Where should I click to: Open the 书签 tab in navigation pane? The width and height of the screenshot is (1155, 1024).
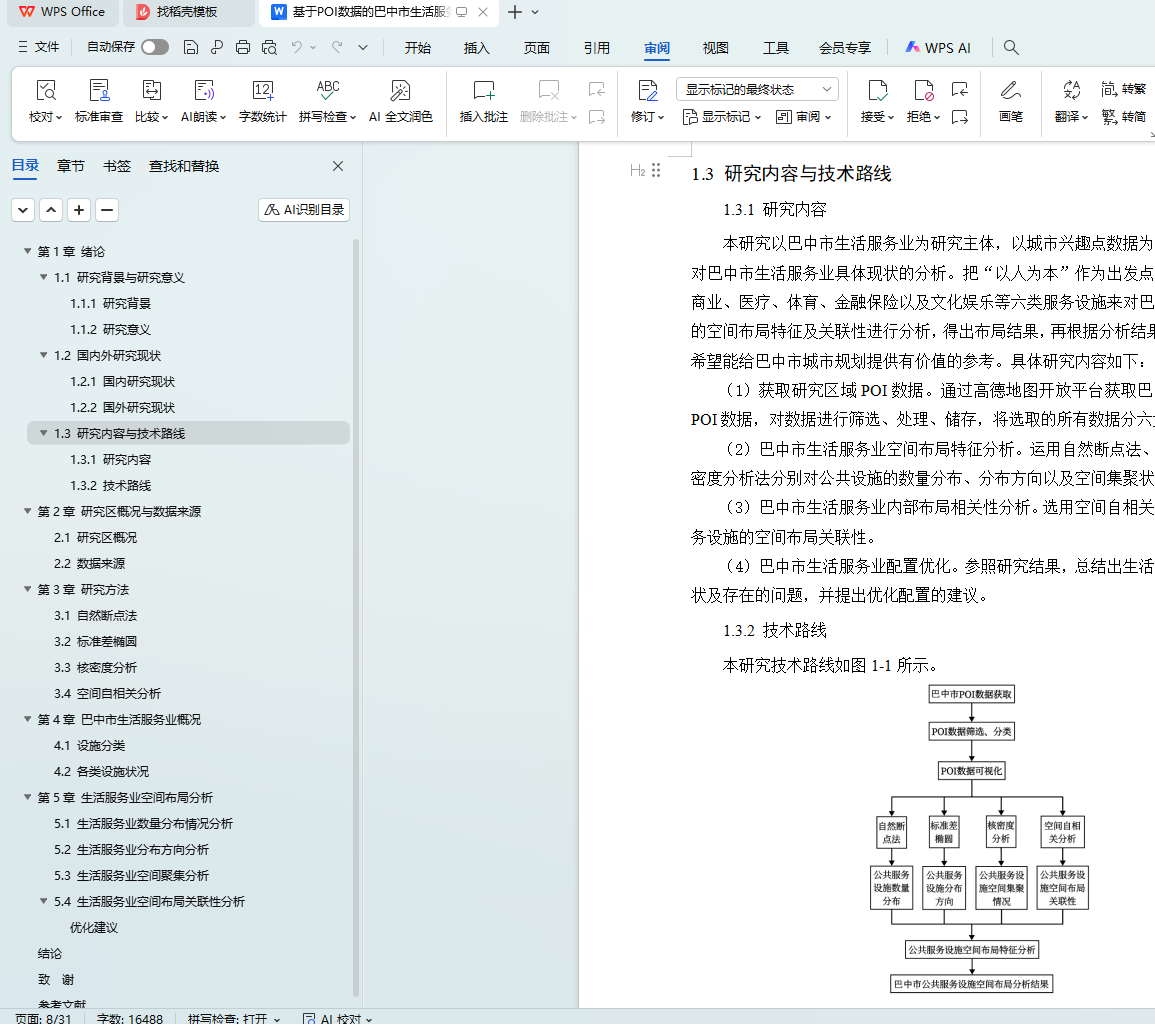(x=117, y=166)
